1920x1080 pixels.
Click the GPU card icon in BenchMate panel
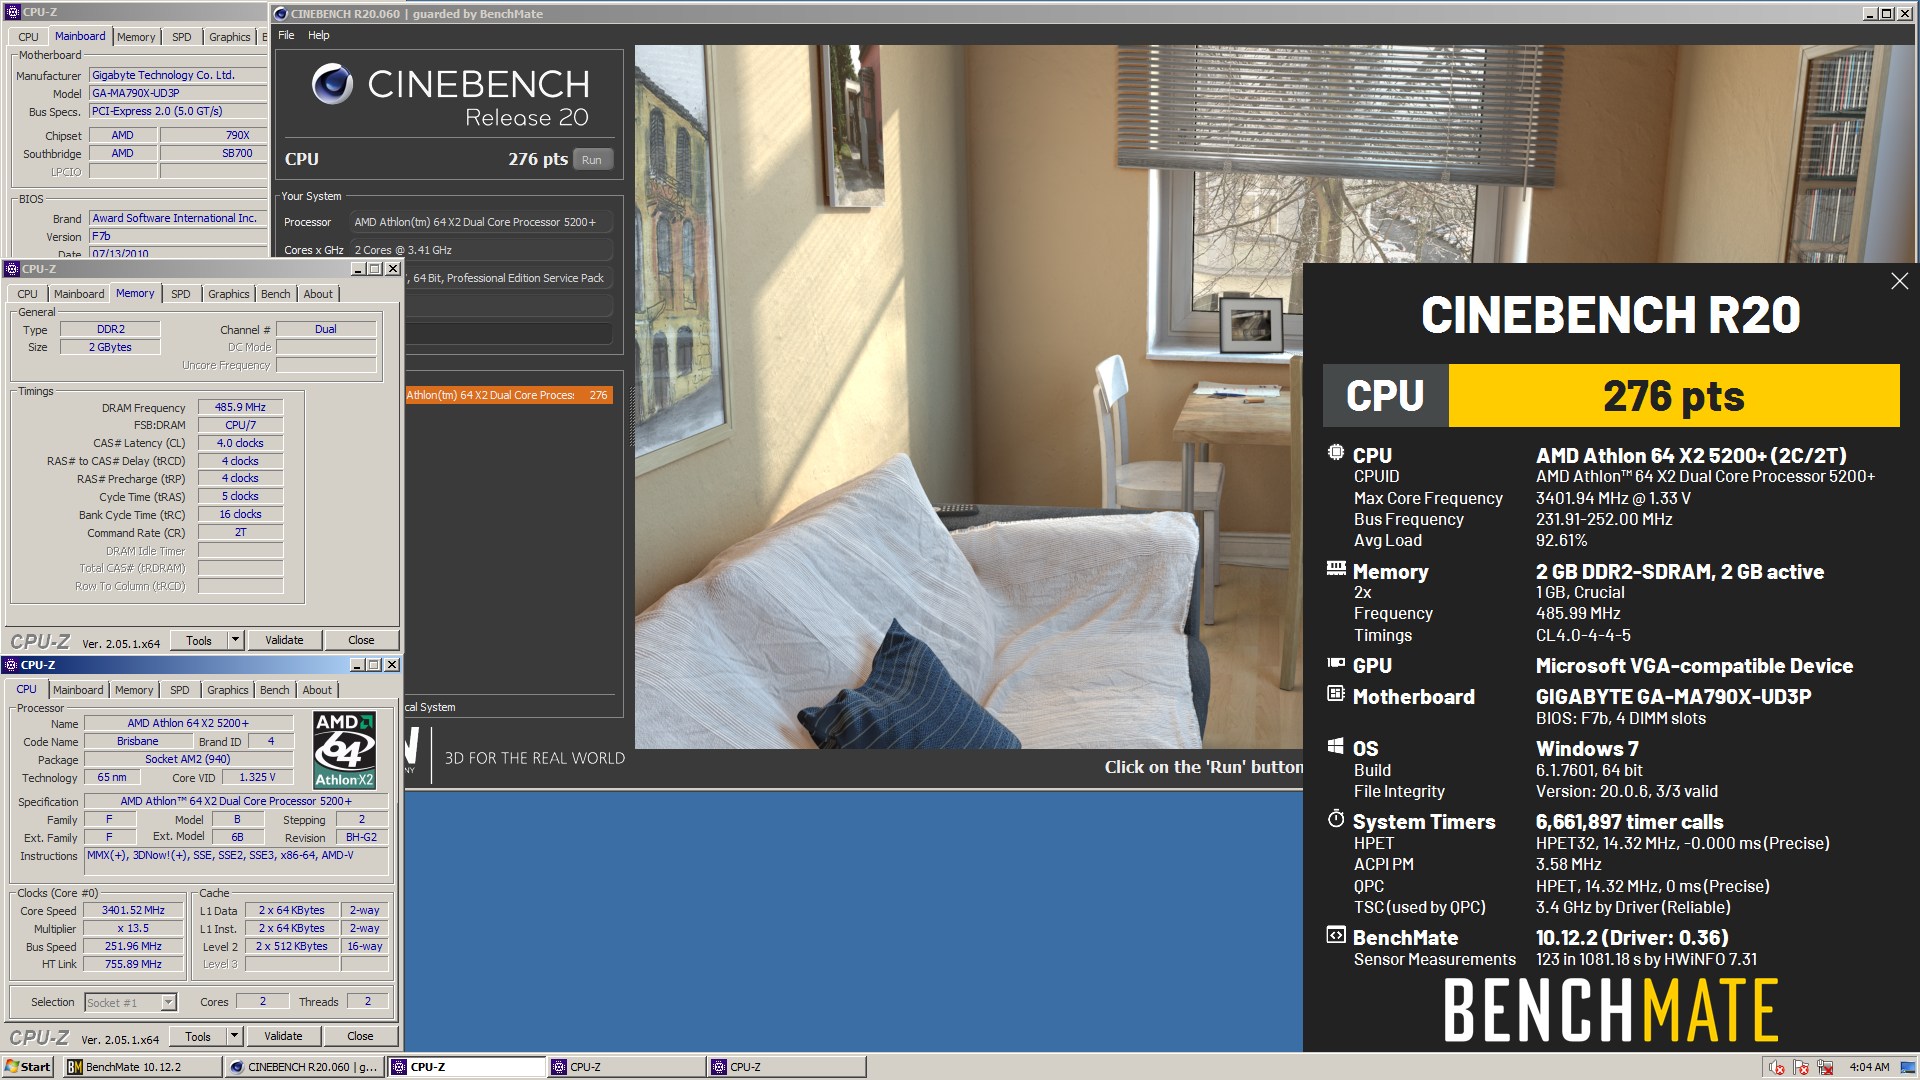click(1335, 662)
